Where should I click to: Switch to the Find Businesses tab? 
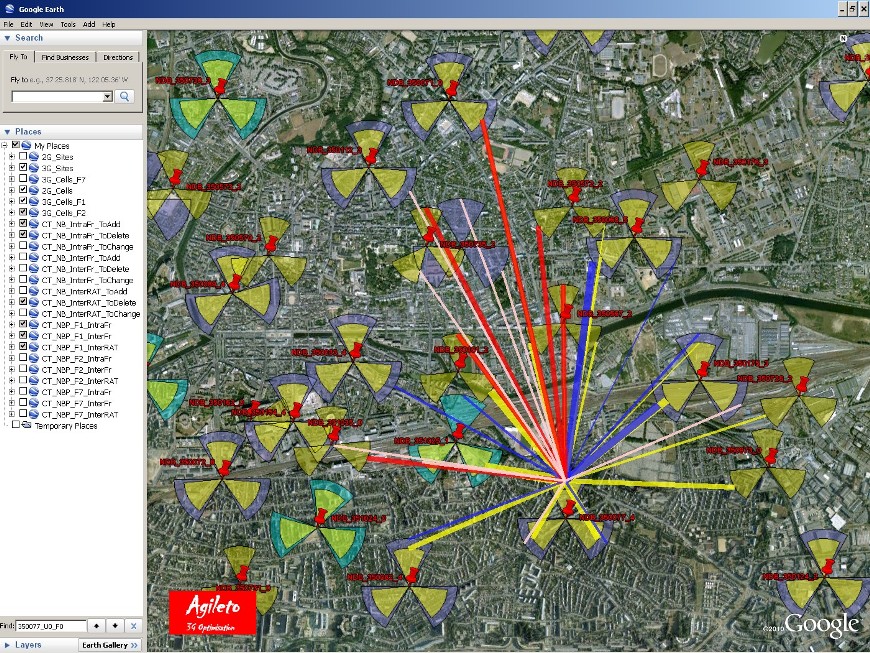[x=68, y=57]
